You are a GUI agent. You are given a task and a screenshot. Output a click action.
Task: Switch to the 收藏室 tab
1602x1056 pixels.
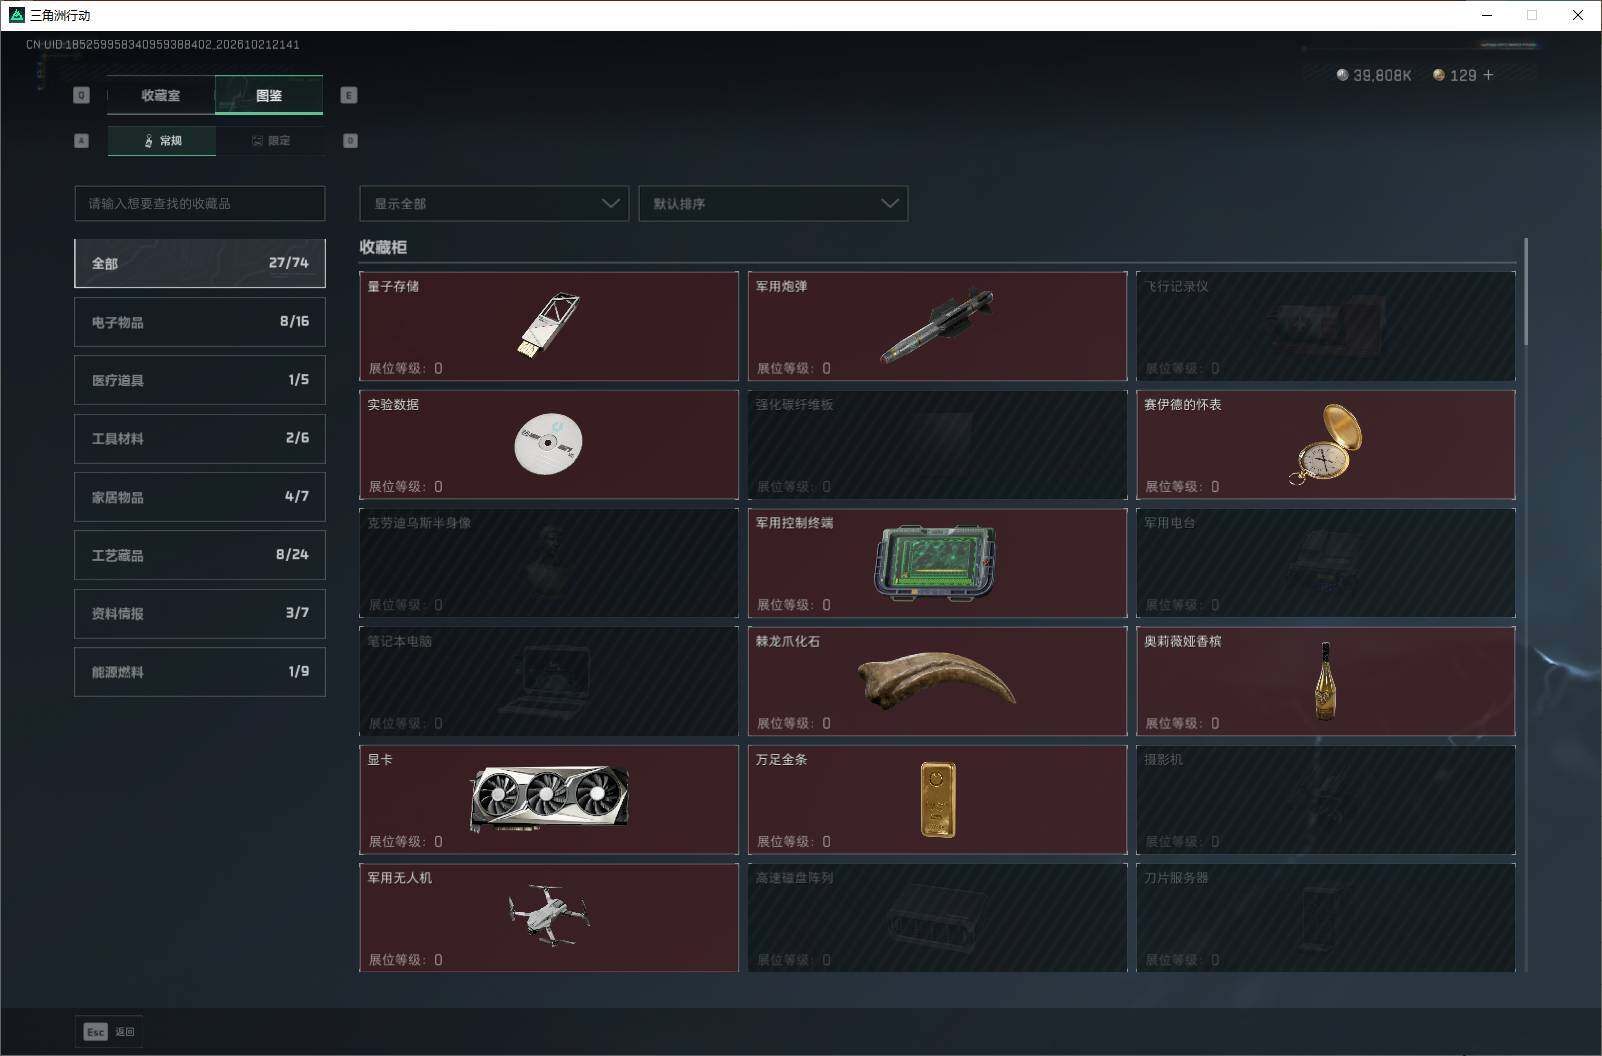coord(161,95)
